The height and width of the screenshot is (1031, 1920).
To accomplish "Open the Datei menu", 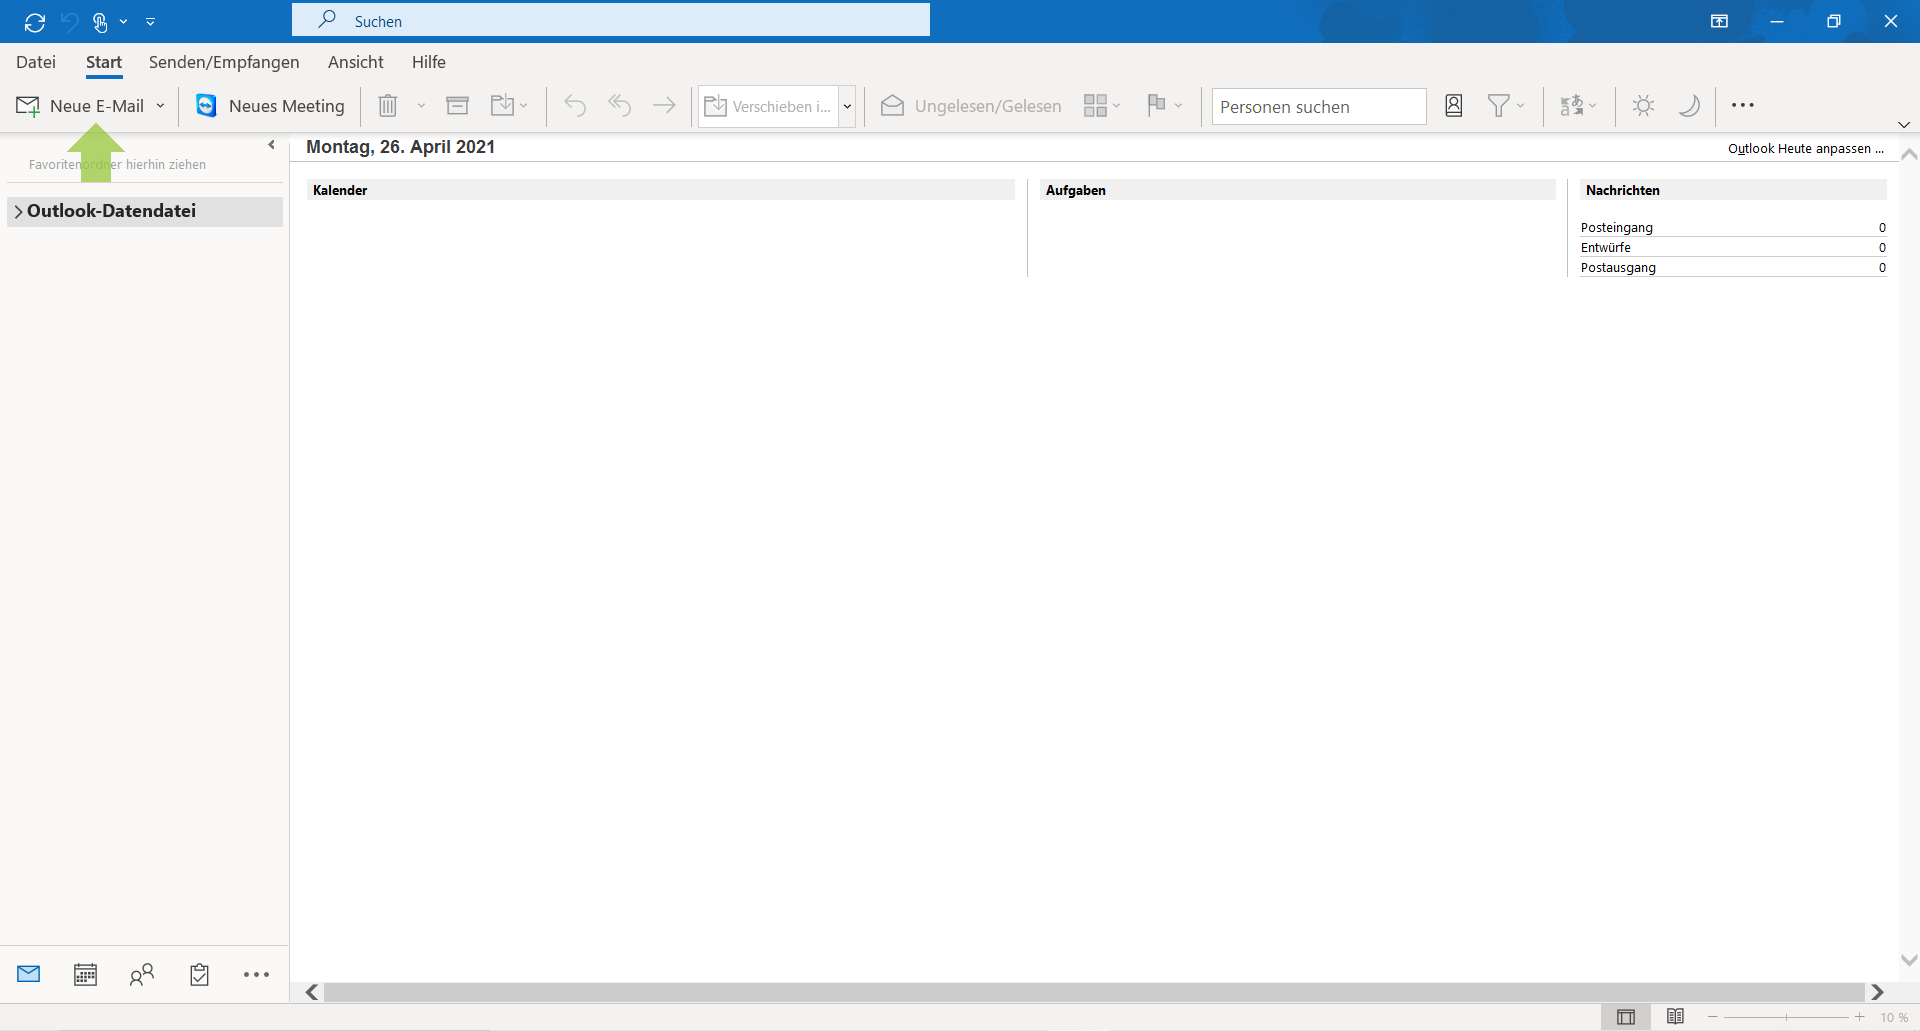I will click(x=36, y=62).
